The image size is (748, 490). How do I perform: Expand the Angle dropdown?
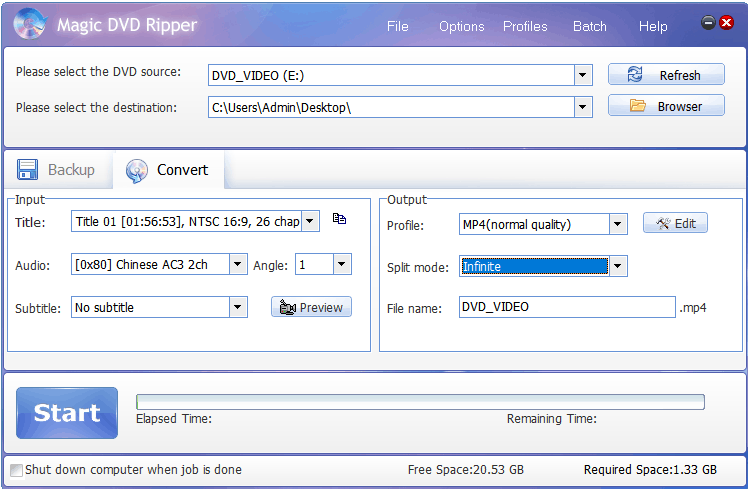click(342, 264)
